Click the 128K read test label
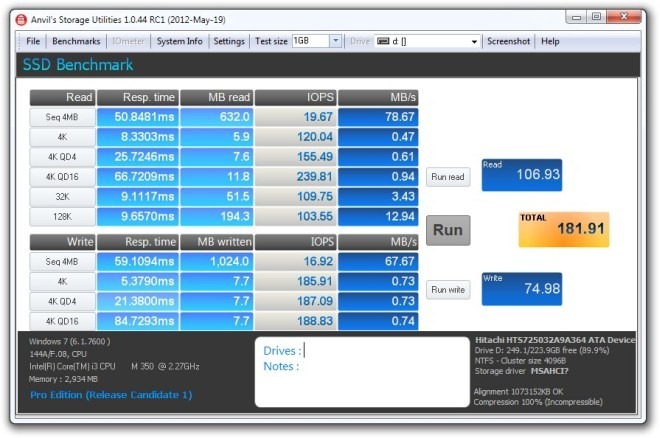The image size is (660, 438). click(62, 217)
